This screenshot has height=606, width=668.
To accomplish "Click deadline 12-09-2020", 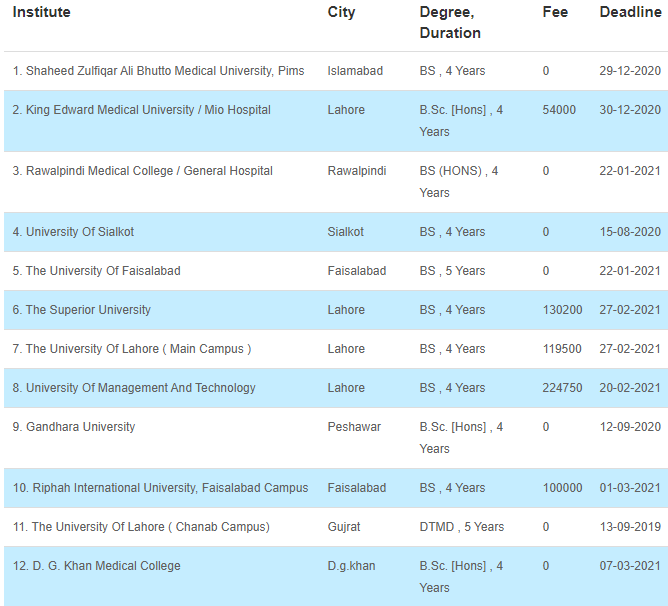I will pyautogui.click(x=630, y=427).
